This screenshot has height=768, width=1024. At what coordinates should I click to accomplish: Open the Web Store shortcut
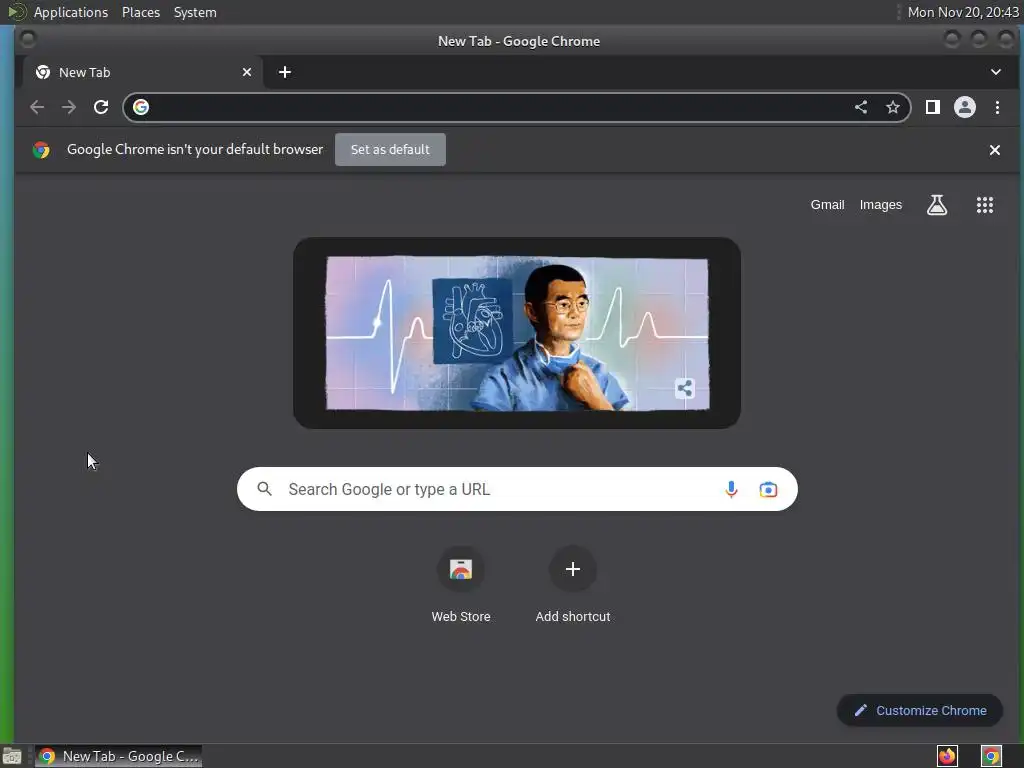tap(461, 584)
